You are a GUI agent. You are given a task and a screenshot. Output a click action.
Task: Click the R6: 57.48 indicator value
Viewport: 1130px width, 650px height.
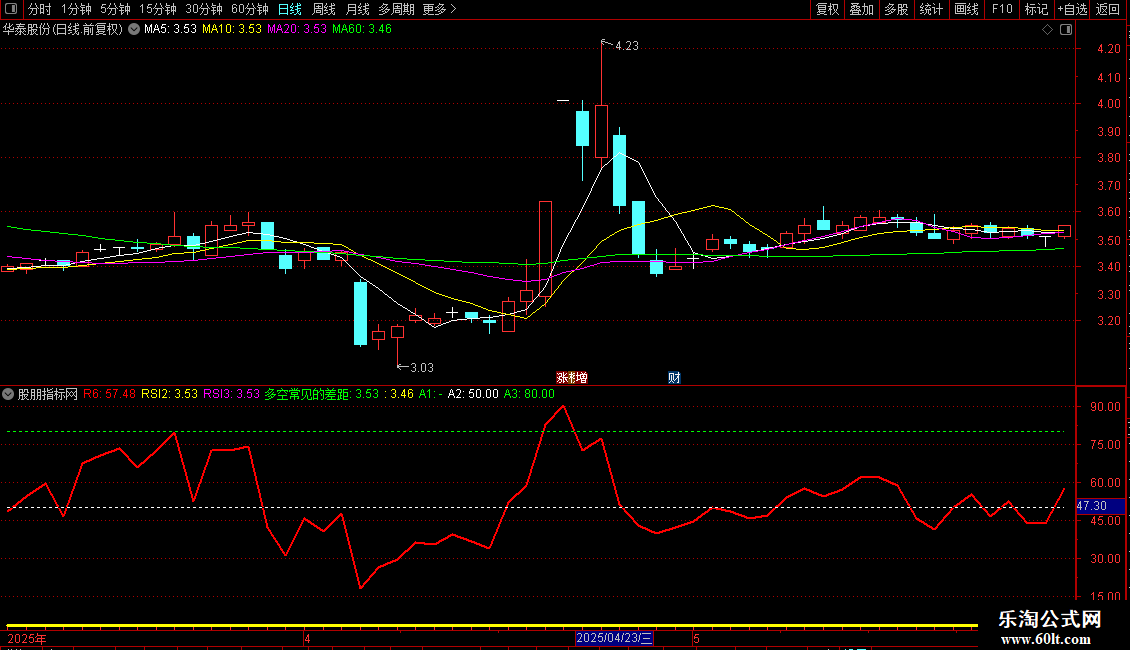(110, 394)
